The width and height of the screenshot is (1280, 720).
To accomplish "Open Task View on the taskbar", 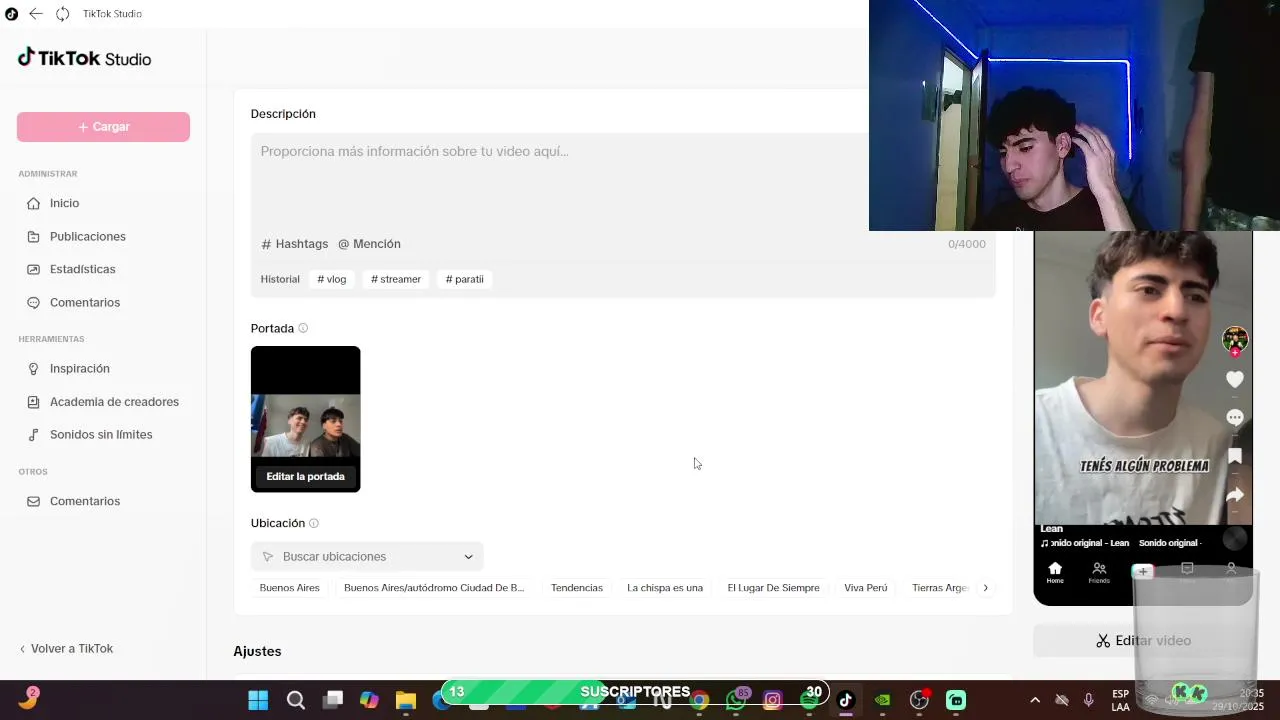I will tap(333, 700).
